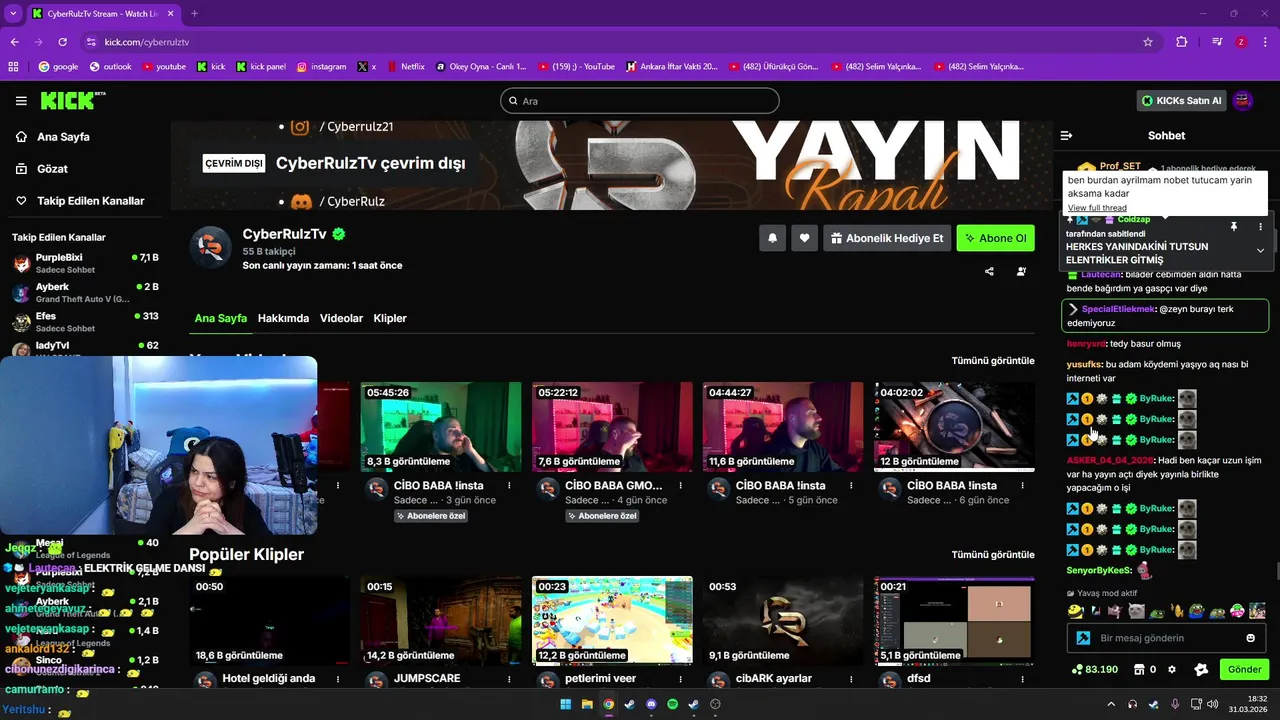Open the youtube bookmark
This screenshot has width=1280, height=720.
(164, 67)
